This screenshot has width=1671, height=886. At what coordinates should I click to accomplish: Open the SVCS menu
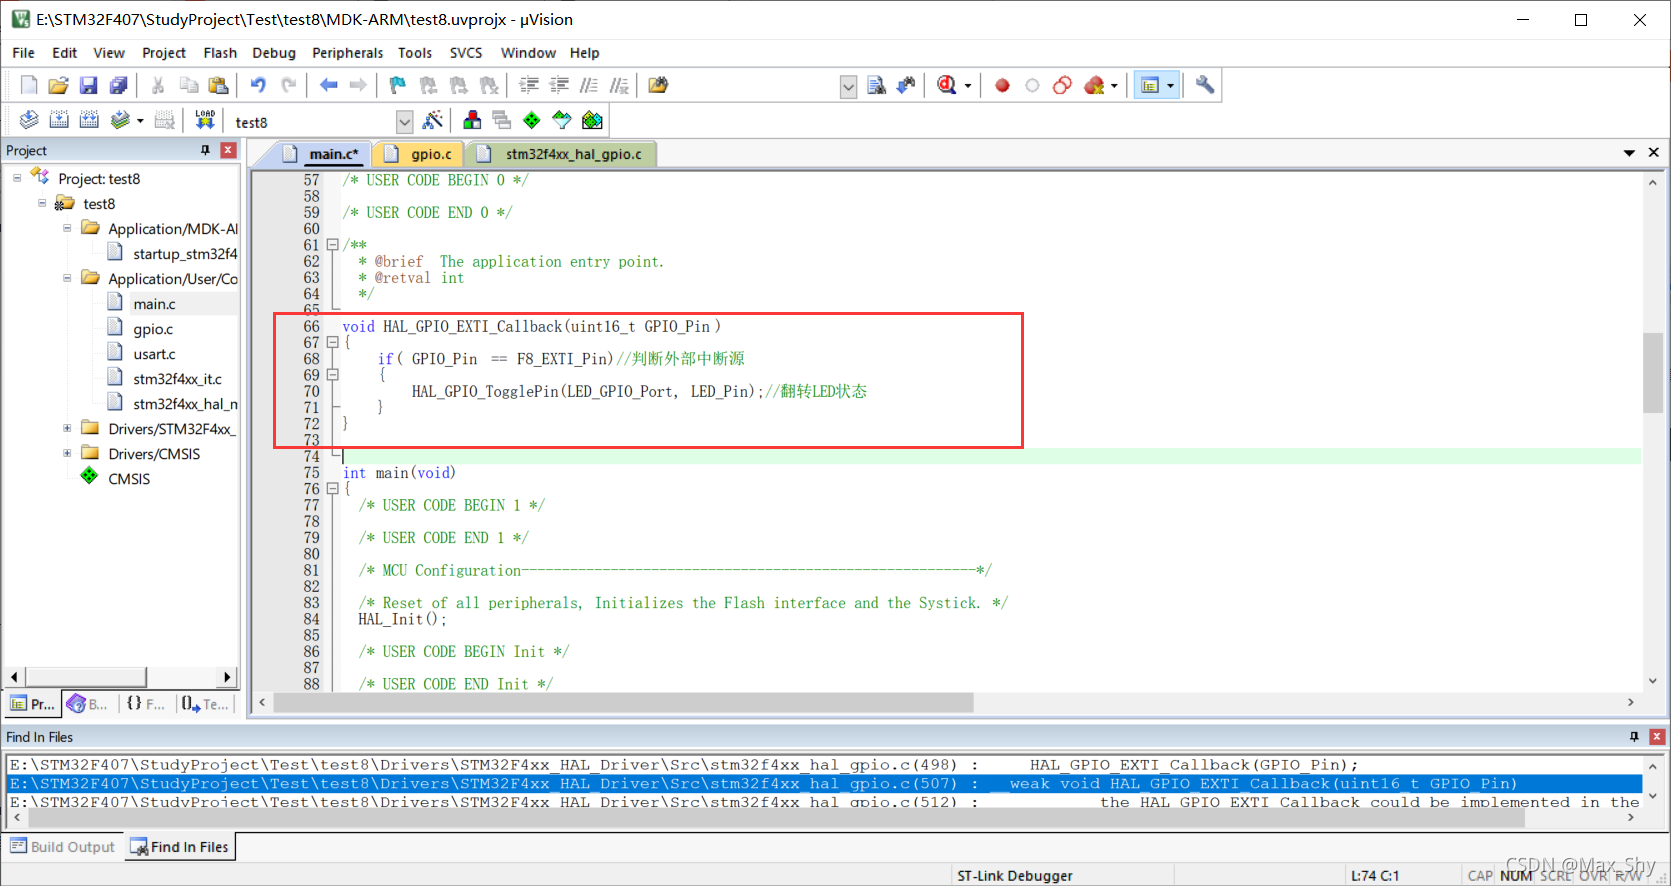click(x=466, y=53)
